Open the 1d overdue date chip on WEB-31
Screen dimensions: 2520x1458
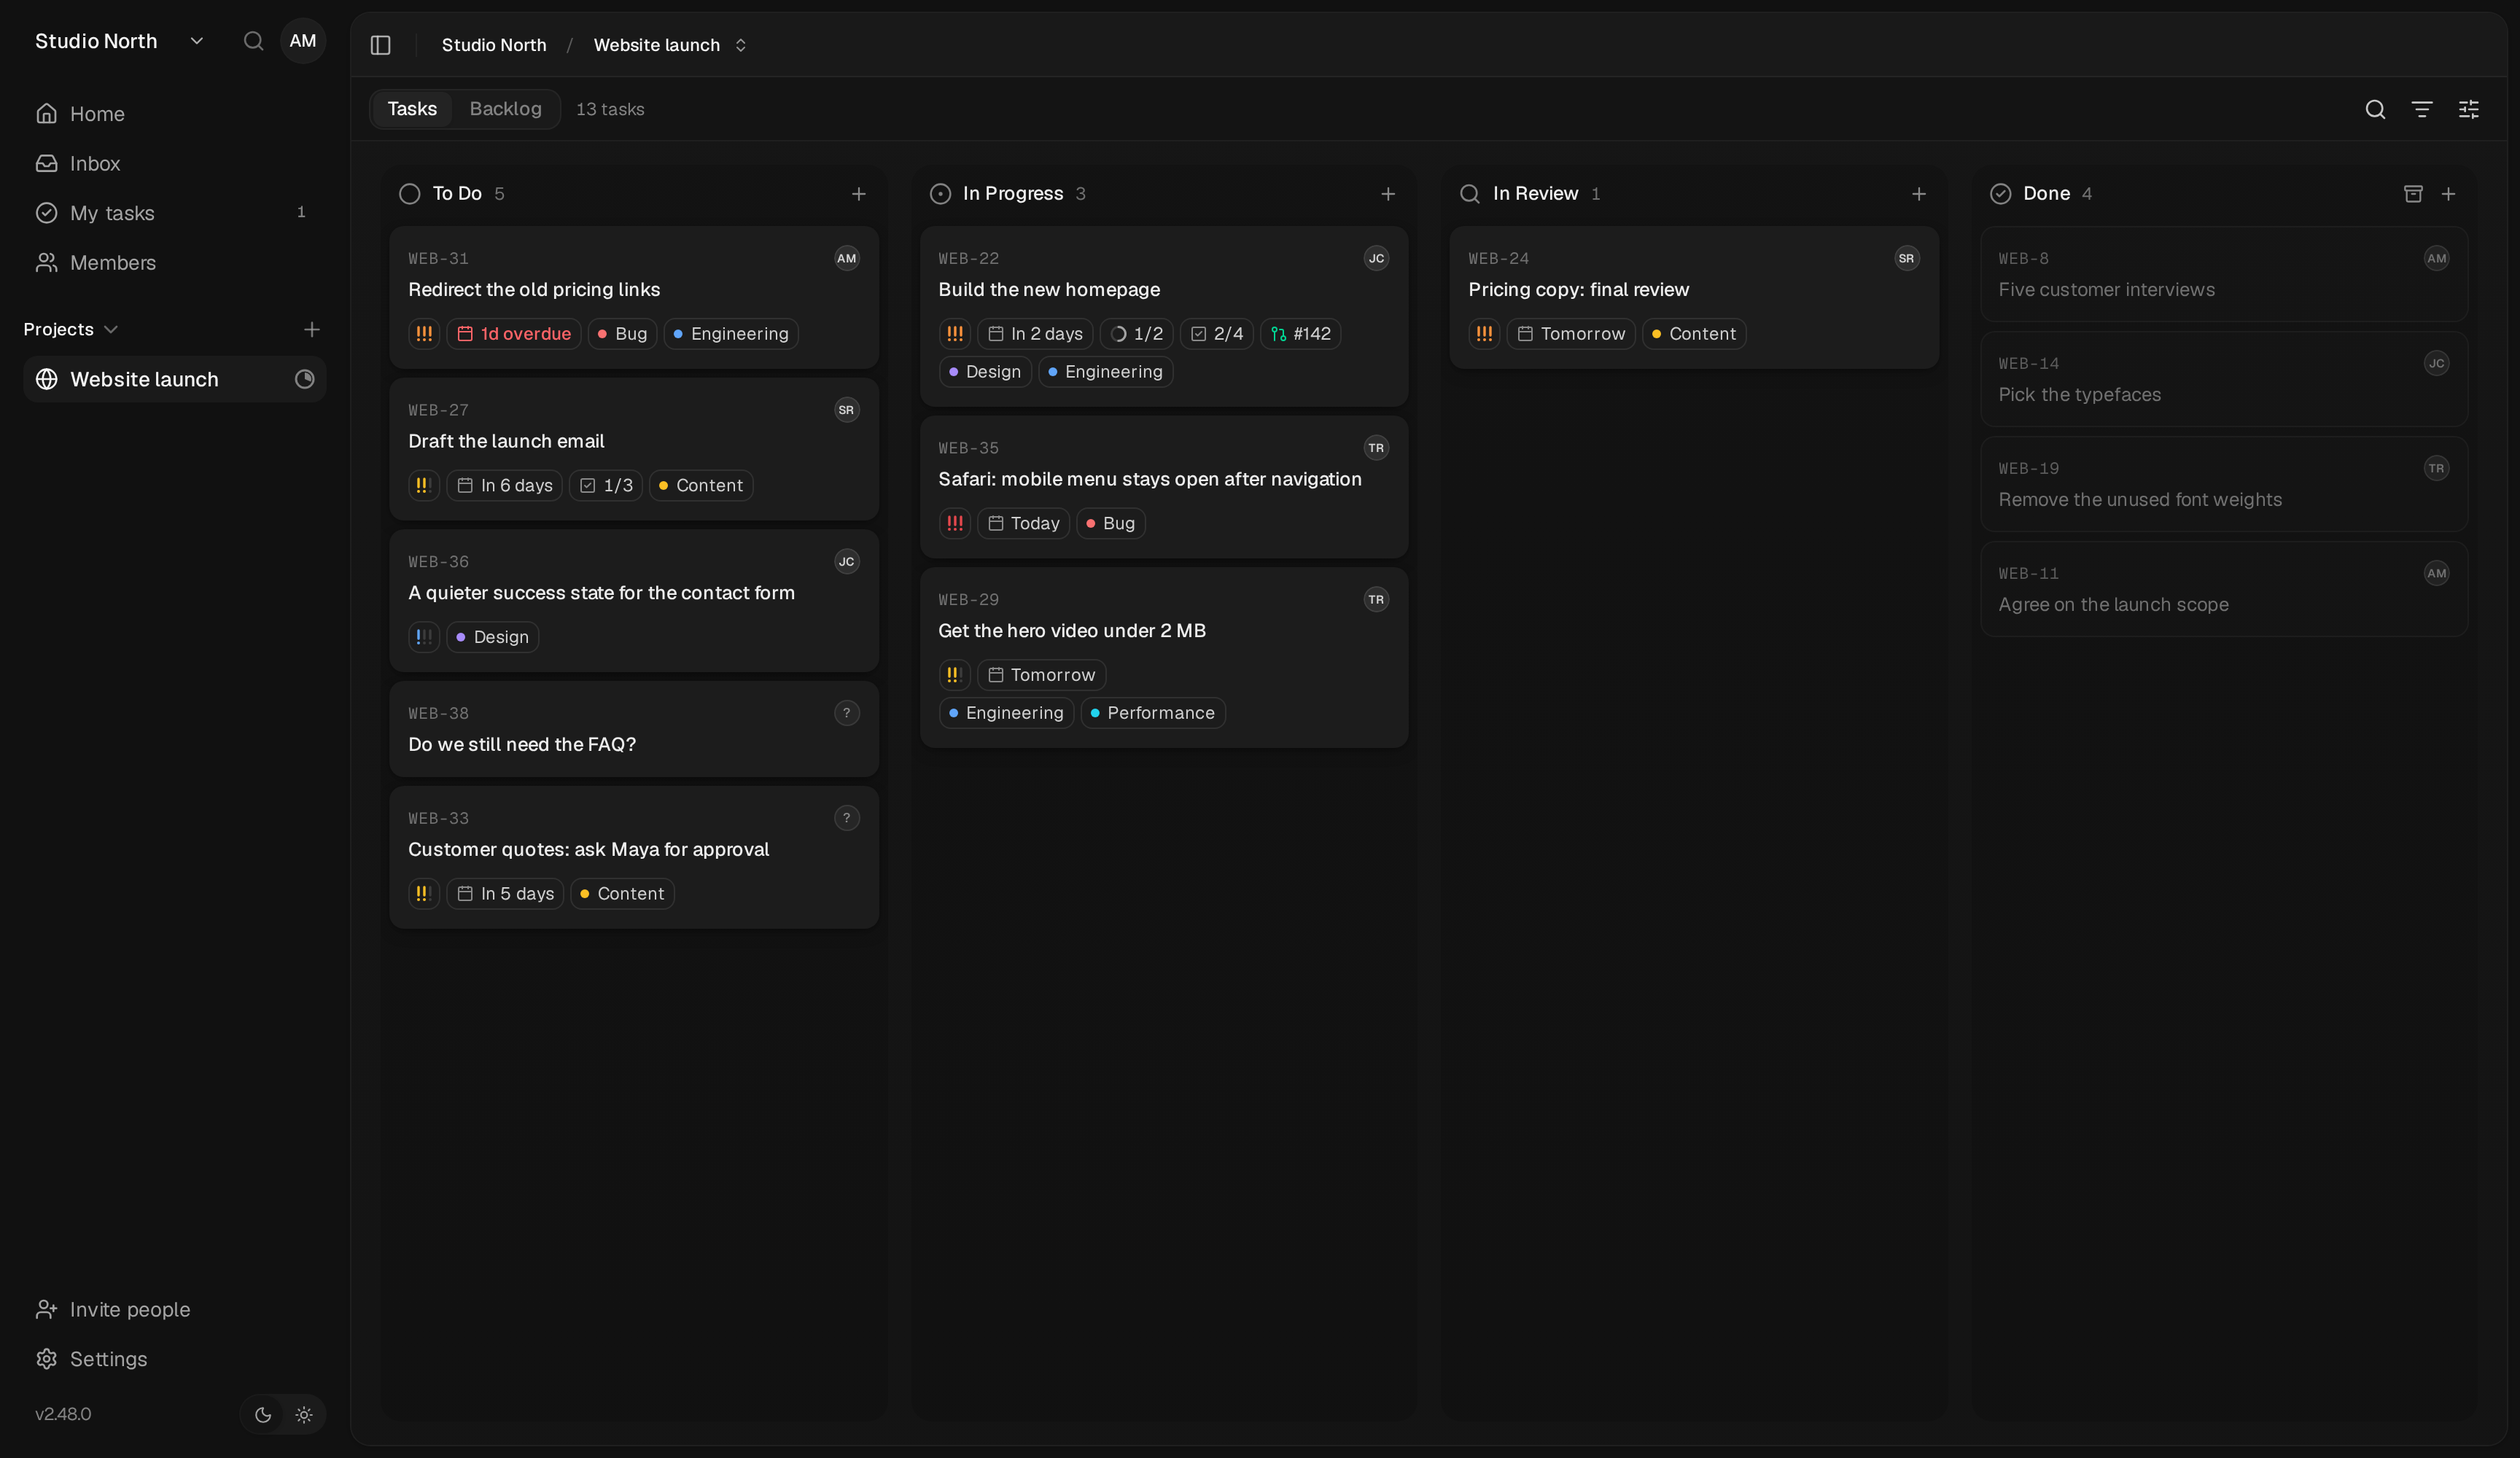point(514,334)
